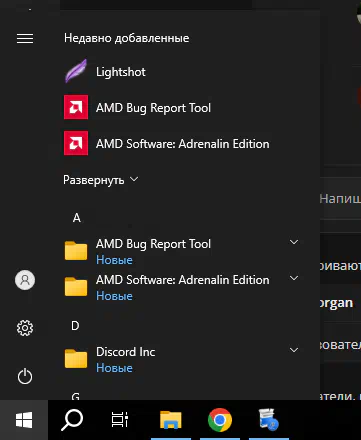Open taskbar search magnifier
361x440 pixels.
[72, 420]
